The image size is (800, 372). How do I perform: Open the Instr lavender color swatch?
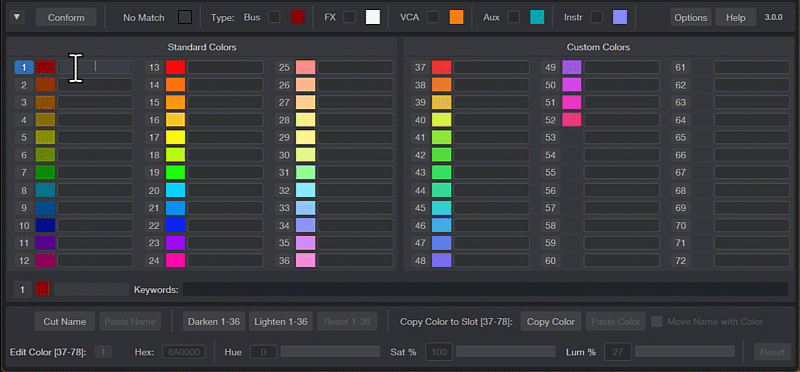pyautogui.click(x=620, y=17)
